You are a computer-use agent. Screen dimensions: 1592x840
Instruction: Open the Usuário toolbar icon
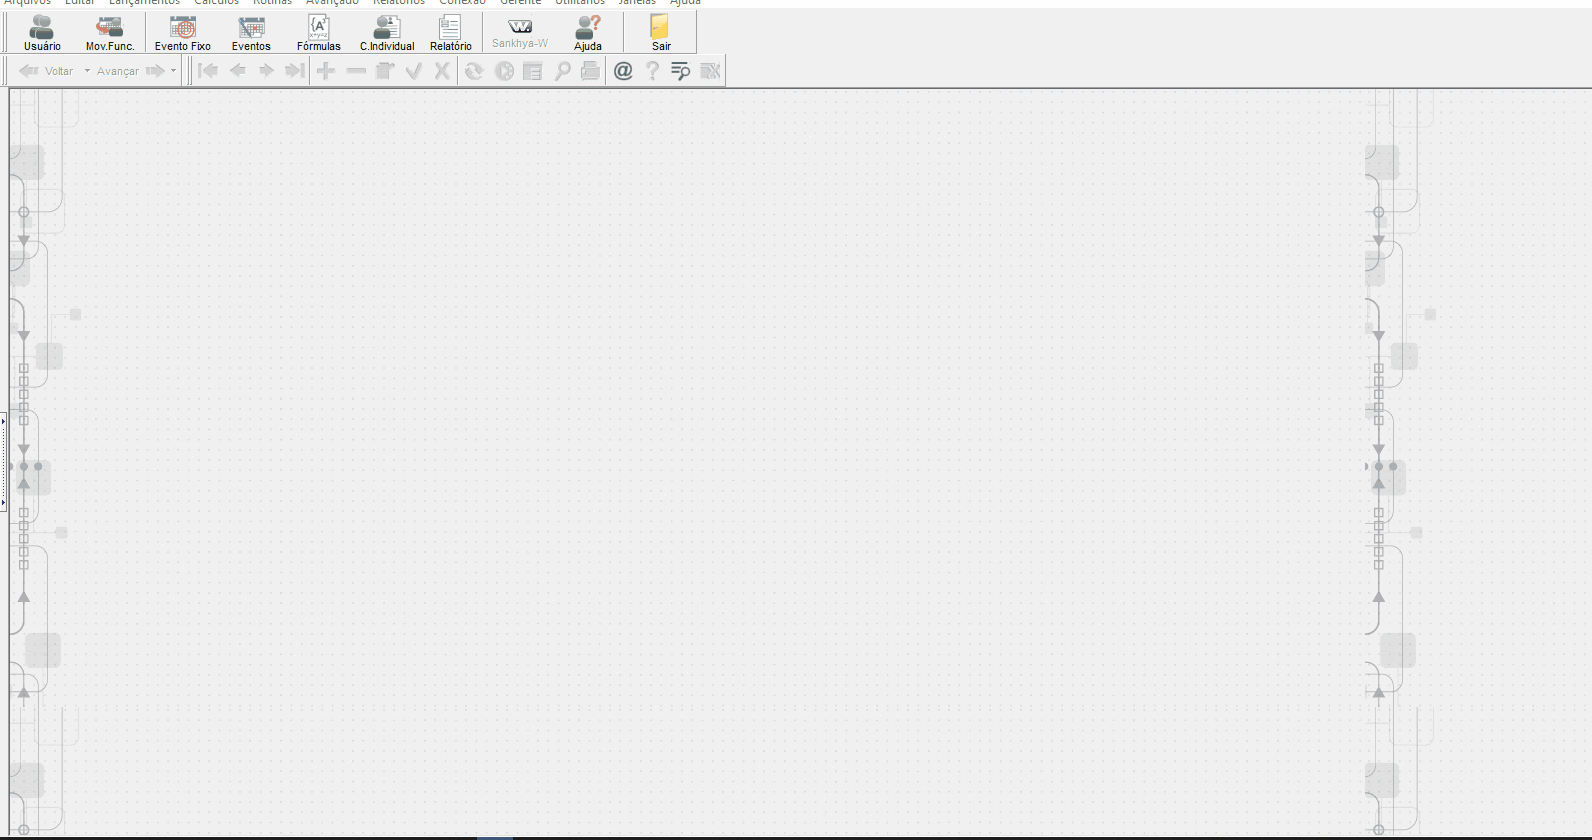(x=42, y=33)
